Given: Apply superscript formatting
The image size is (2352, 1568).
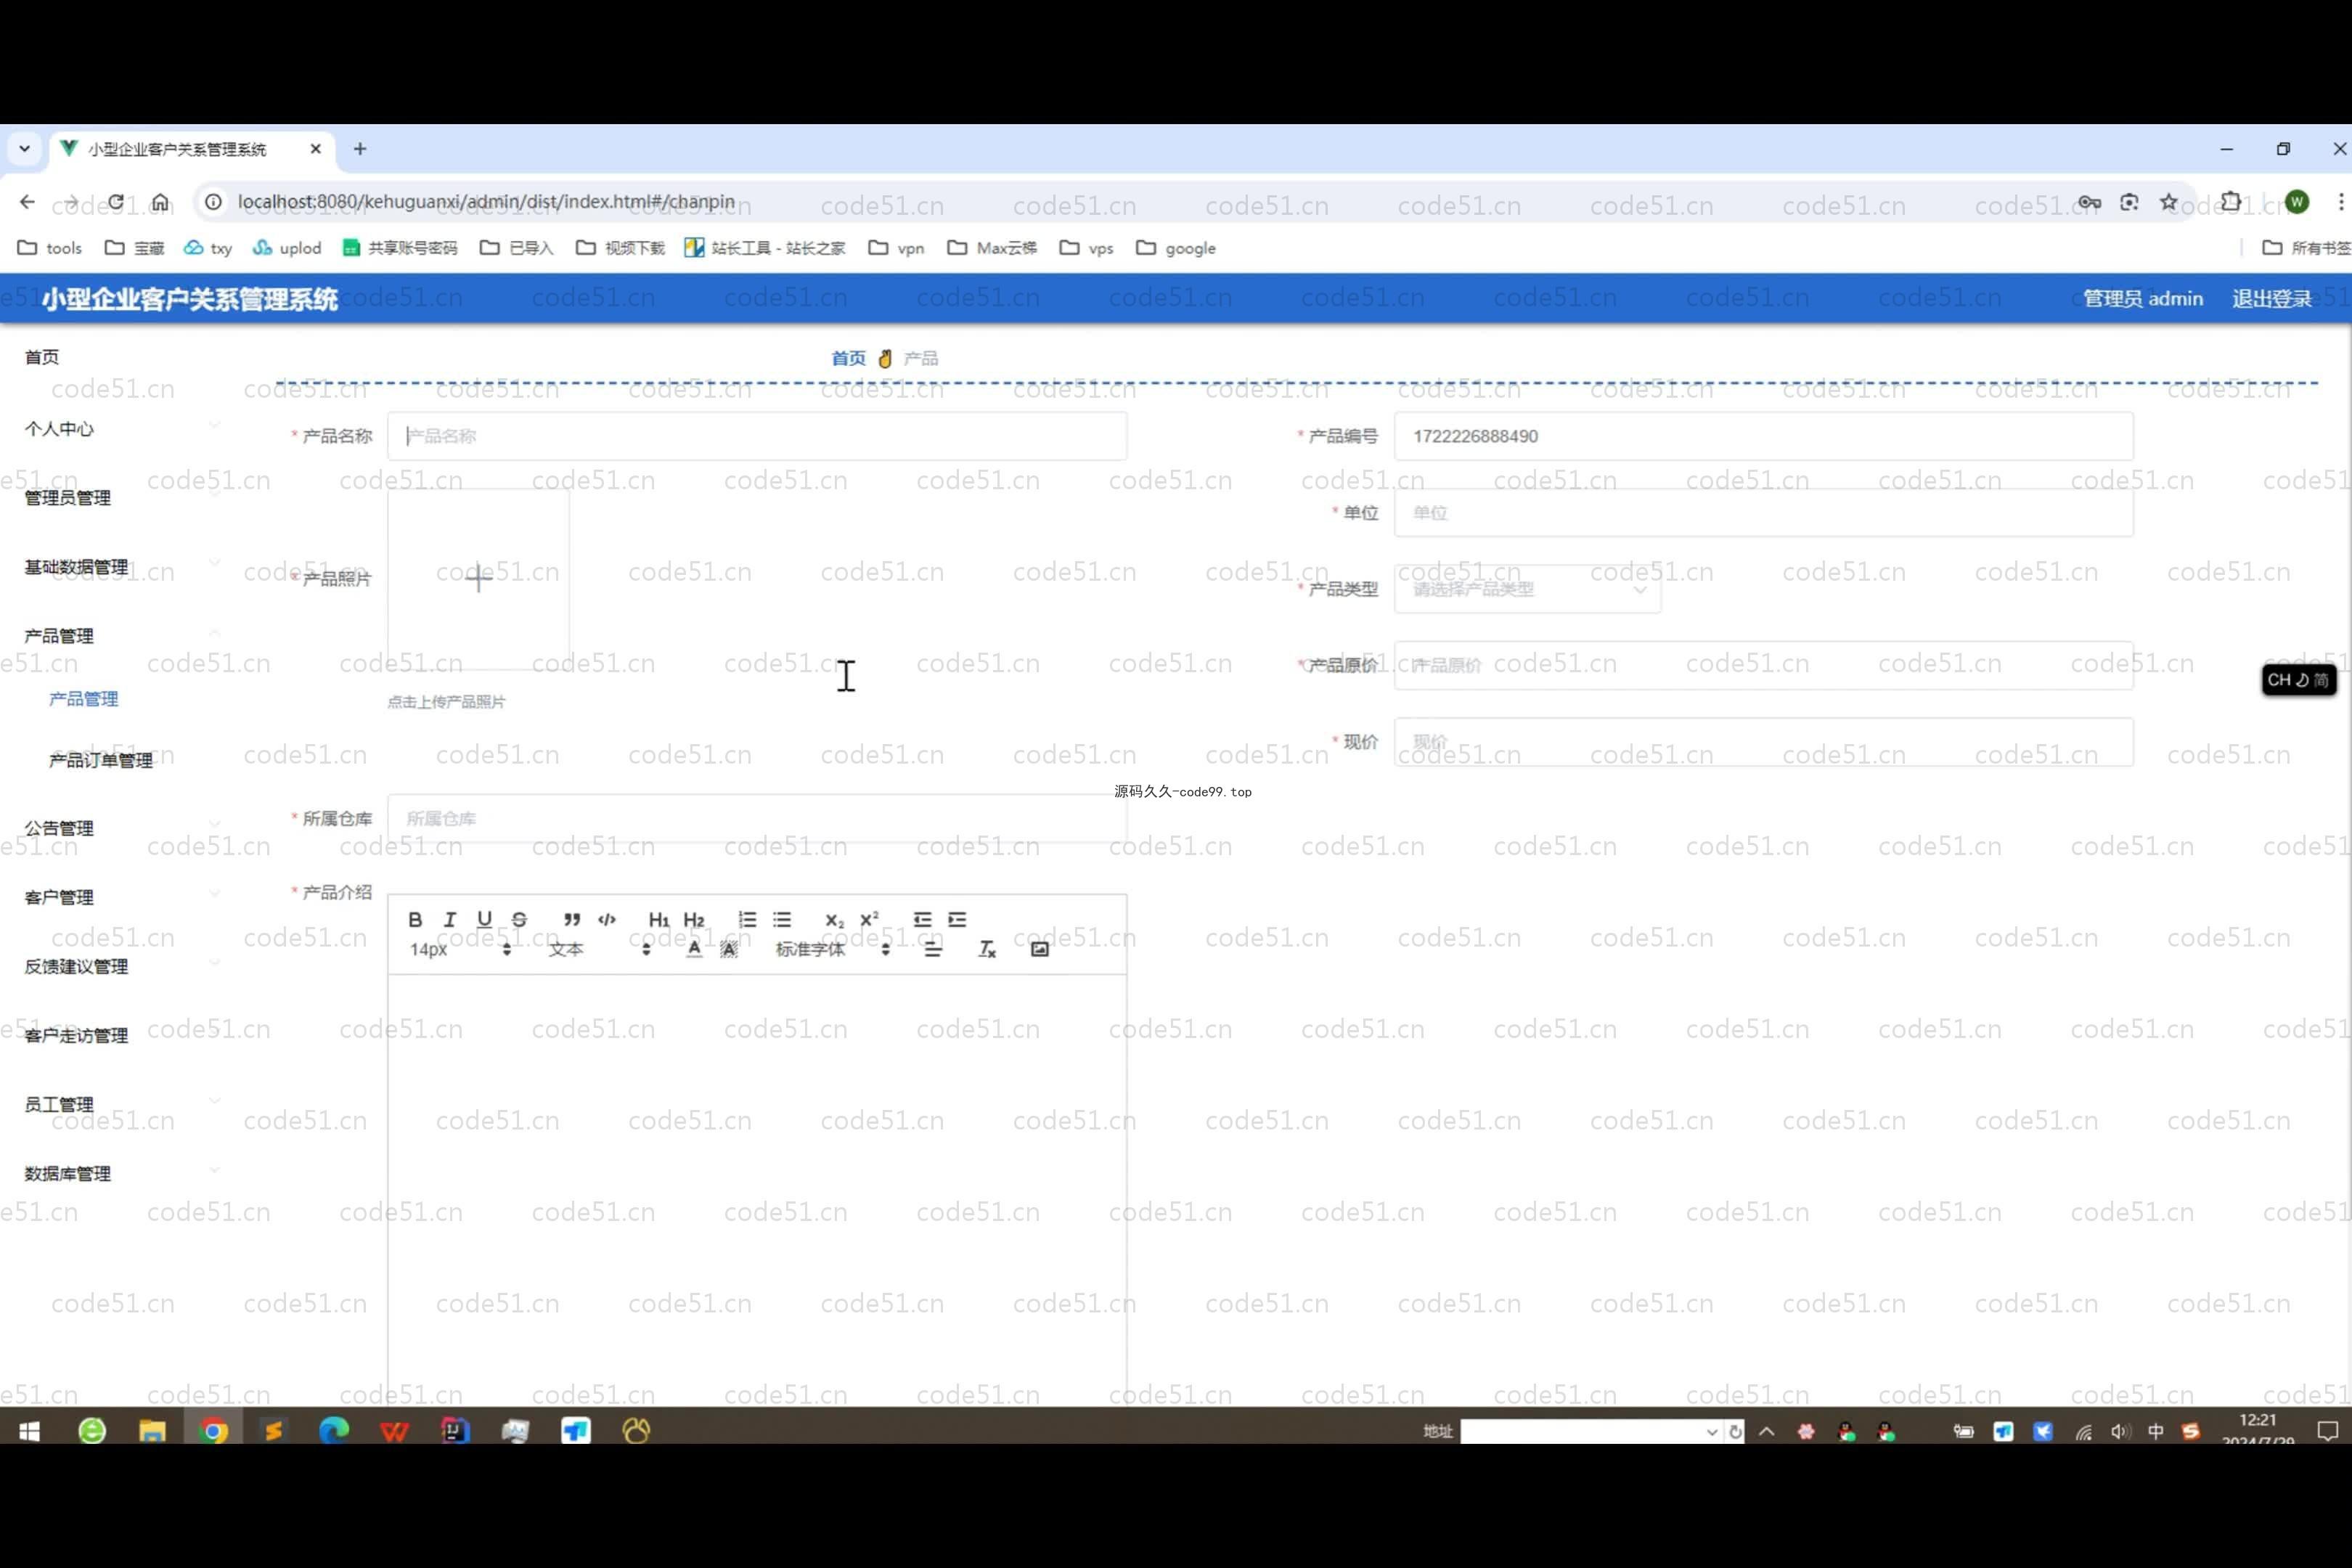Looking at the screenshot, I should click(869, 919).
